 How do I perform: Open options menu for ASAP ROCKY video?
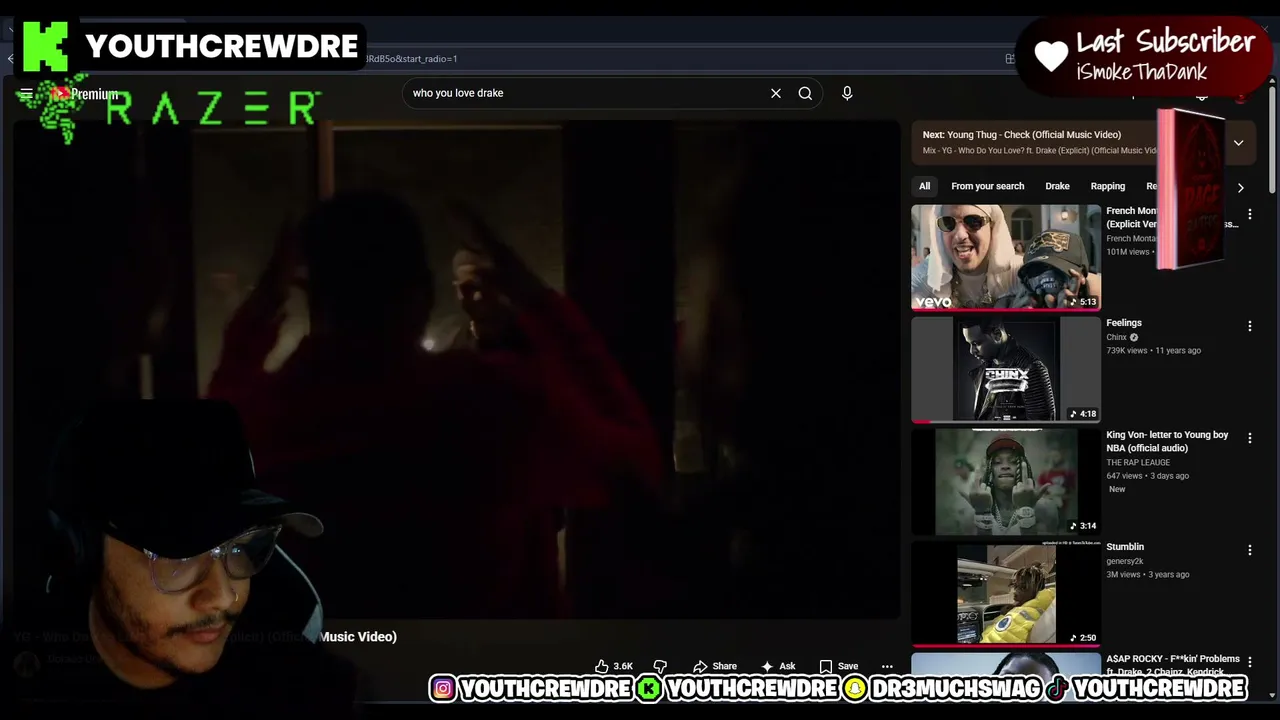pos(1249,662)
